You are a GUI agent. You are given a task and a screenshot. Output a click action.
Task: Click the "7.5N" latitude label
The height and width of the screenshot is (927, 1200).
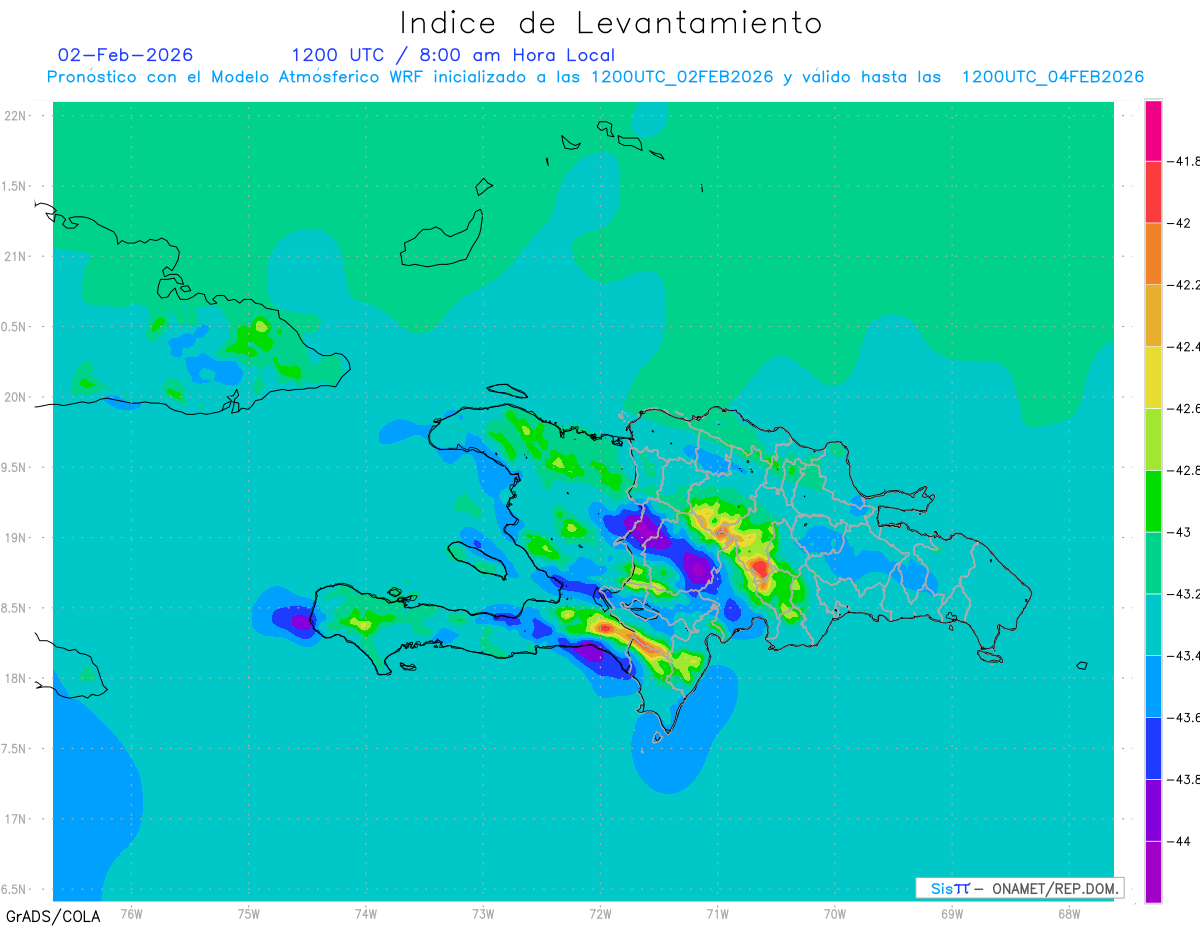[x=15, y=749]
